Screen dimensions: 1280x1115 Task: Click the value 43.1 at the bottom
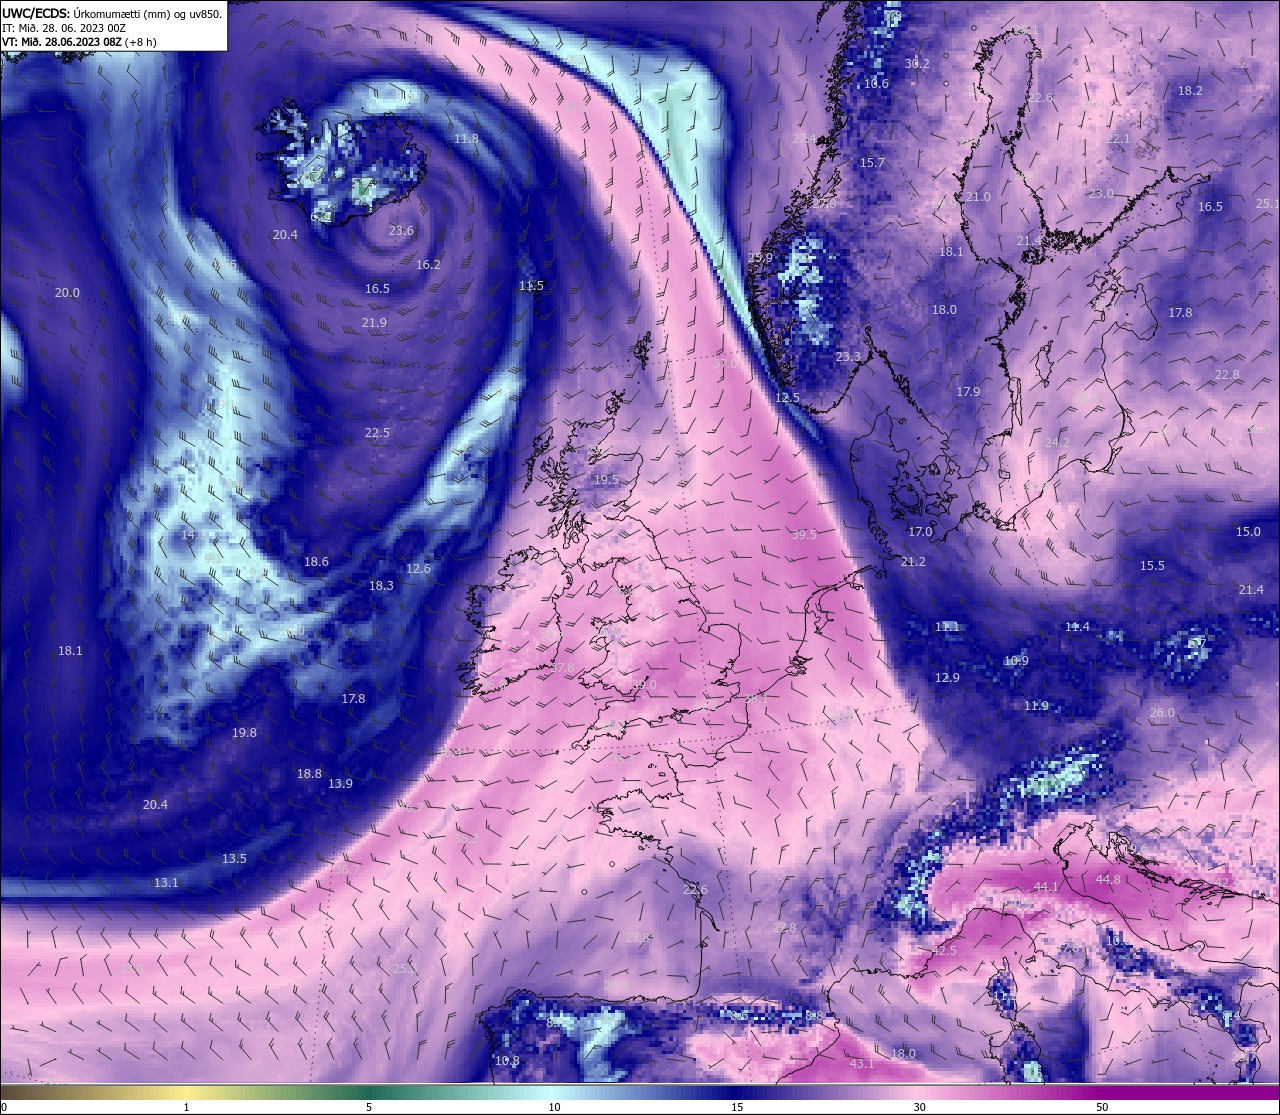[862, 1064]
